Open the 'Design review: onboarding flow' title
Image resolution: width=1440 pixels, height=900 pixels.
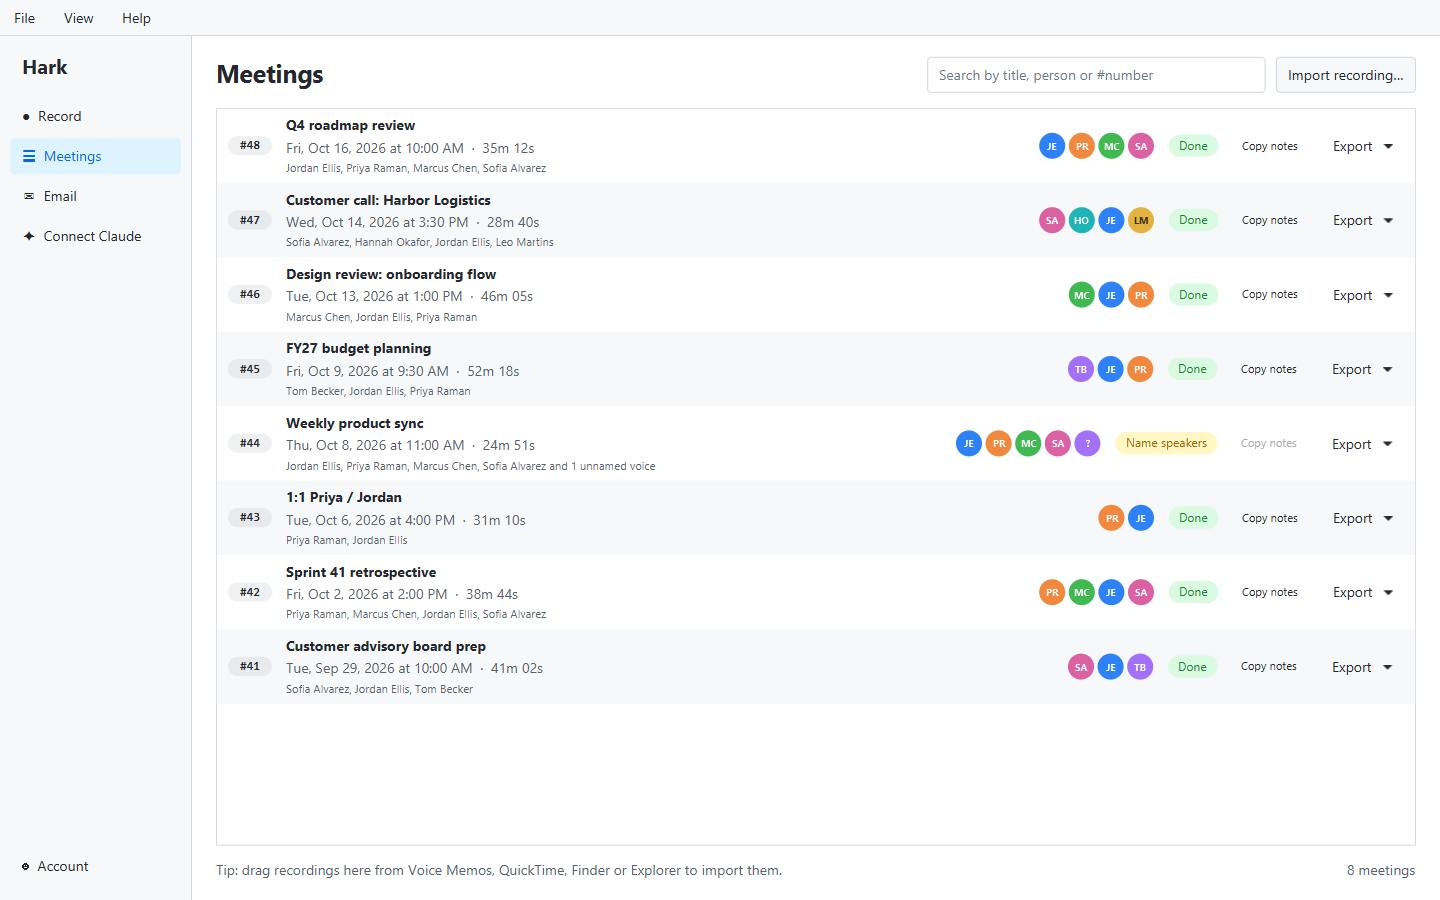(391, 274)
